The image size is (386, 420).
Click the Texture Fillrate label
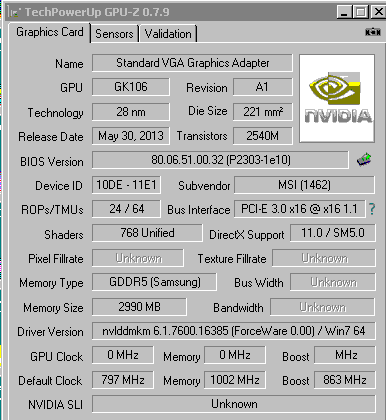tap(232, 259)
